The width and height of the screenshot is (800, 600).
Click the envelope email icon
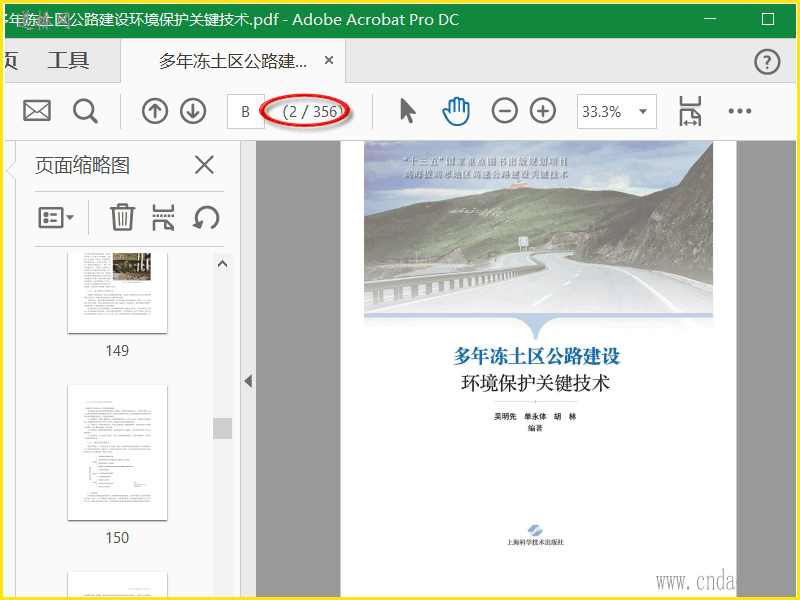click(x=37, y=111)
